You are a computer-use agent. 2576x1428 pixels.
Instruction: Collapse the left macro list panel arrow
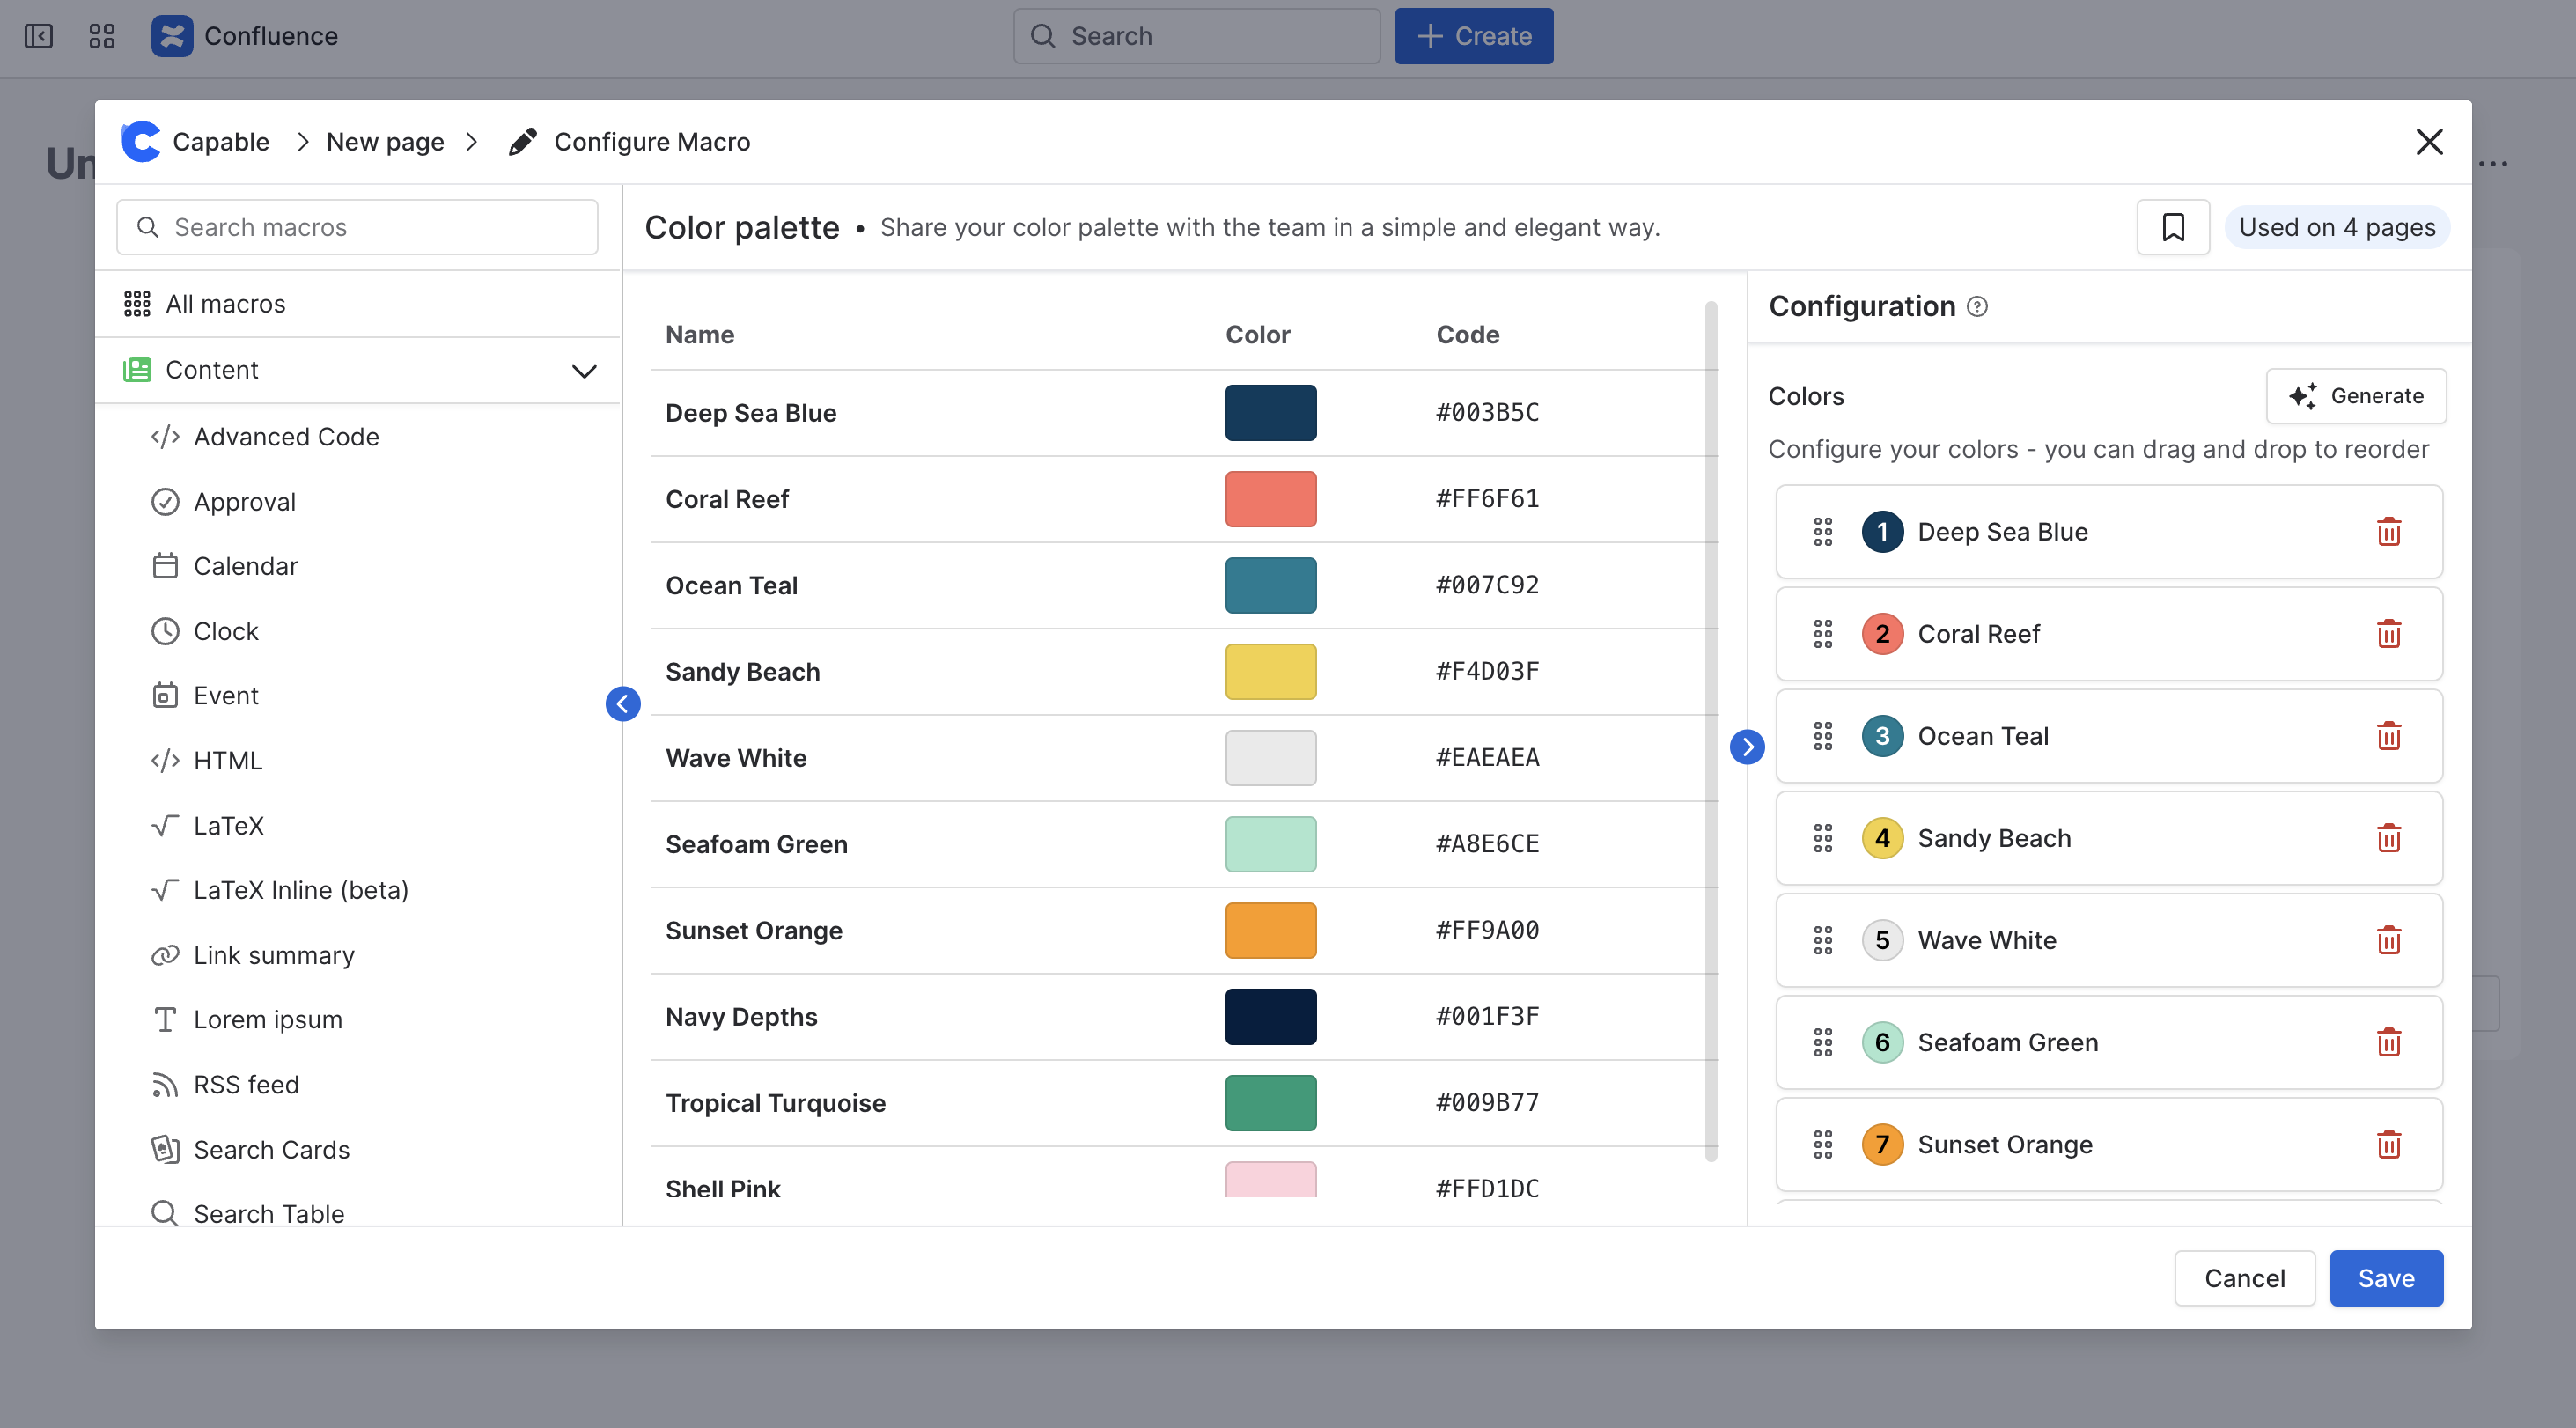pos(622,704)
